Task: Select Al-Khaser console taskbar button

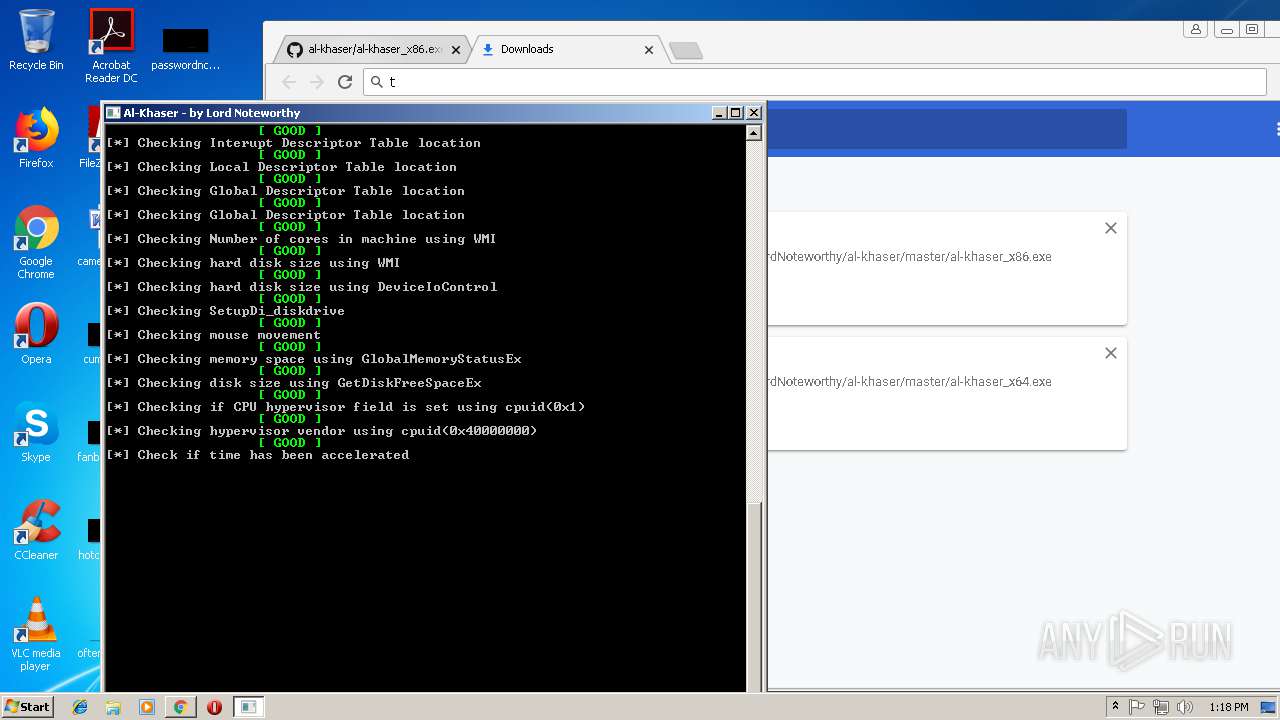Action: point(248,707)
